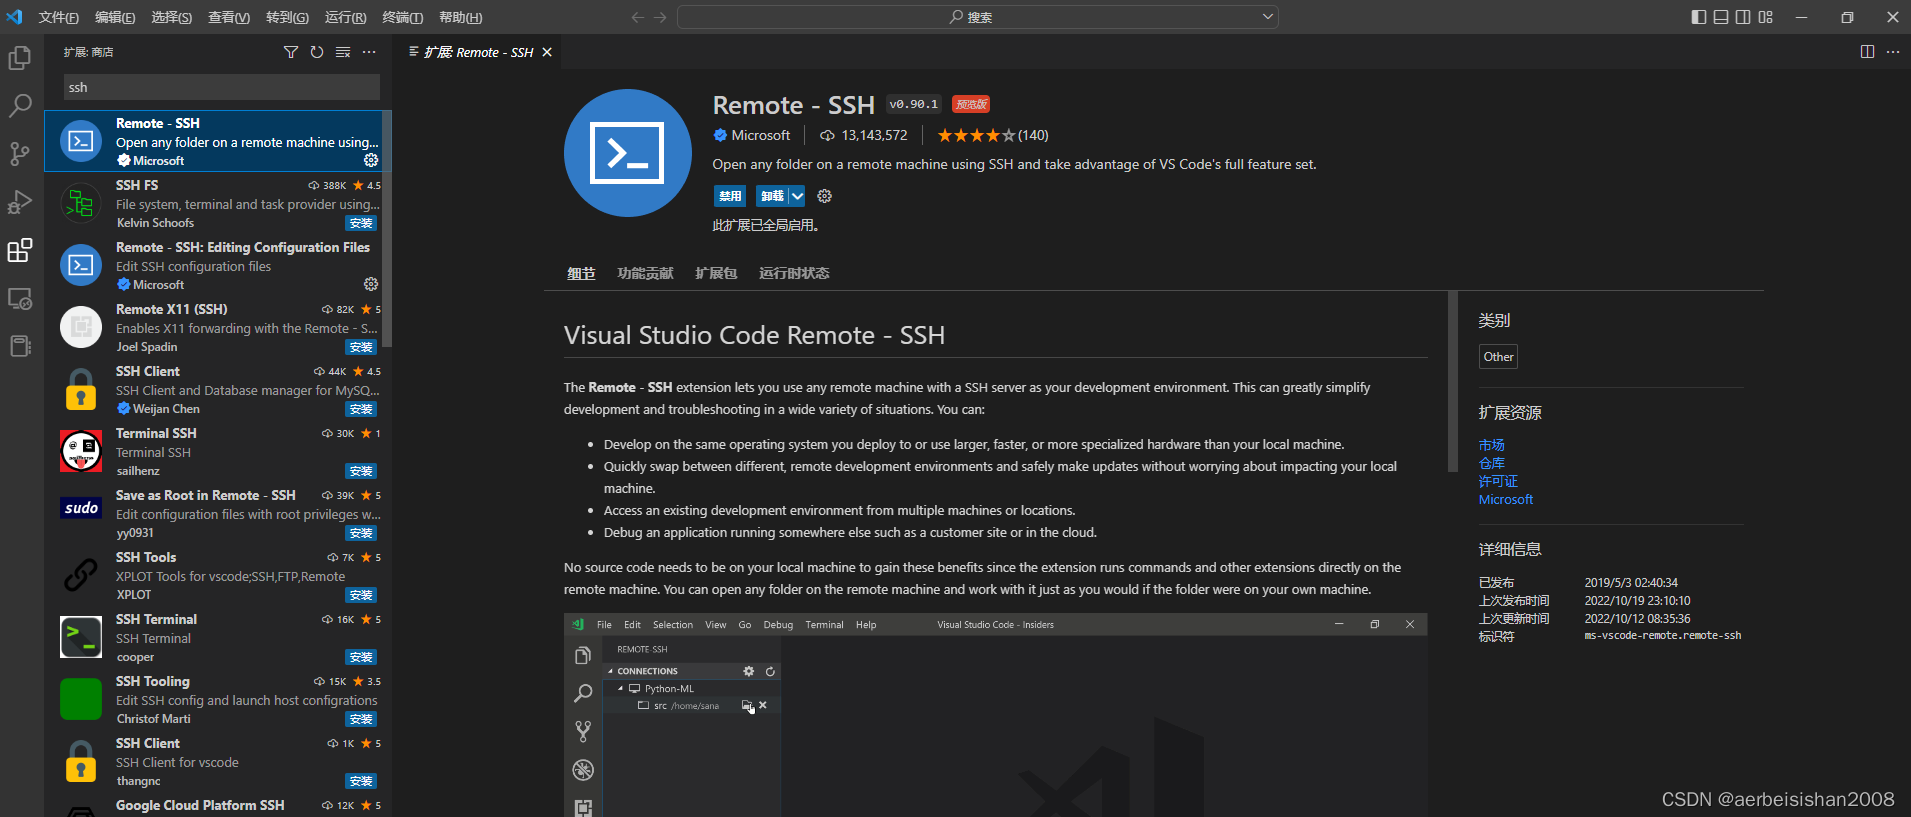Select the 细节 details tab
This screenshot has height=817, width=1911.
[581, 273]
